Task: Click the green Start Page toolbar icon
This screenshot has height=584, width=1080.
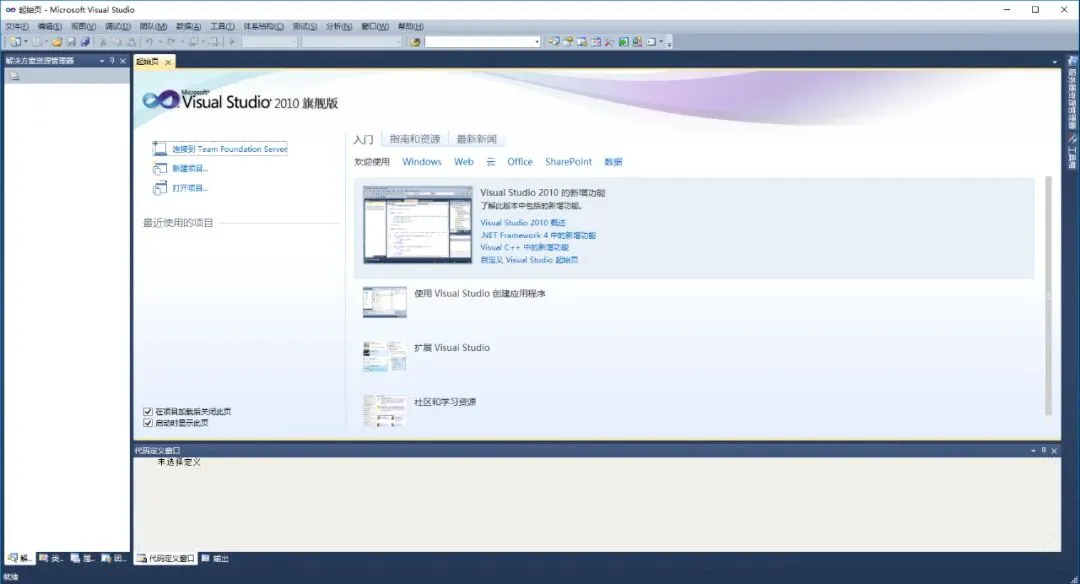Action: pyautogui.click(x=623, y=41)
